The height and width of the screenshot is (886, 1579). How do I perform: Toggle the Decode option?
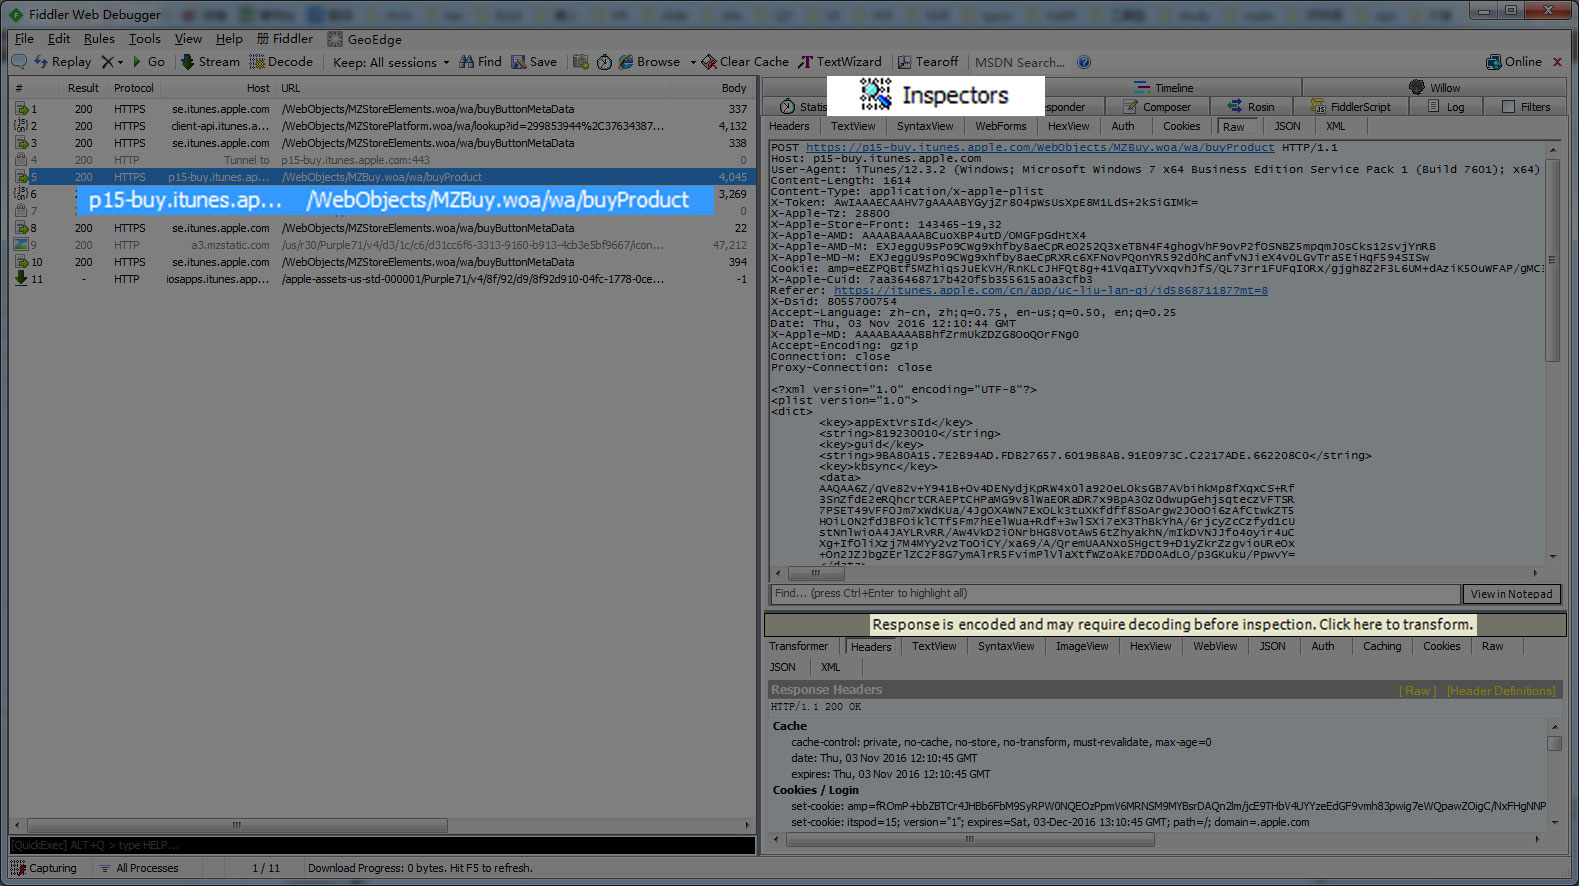281,62
